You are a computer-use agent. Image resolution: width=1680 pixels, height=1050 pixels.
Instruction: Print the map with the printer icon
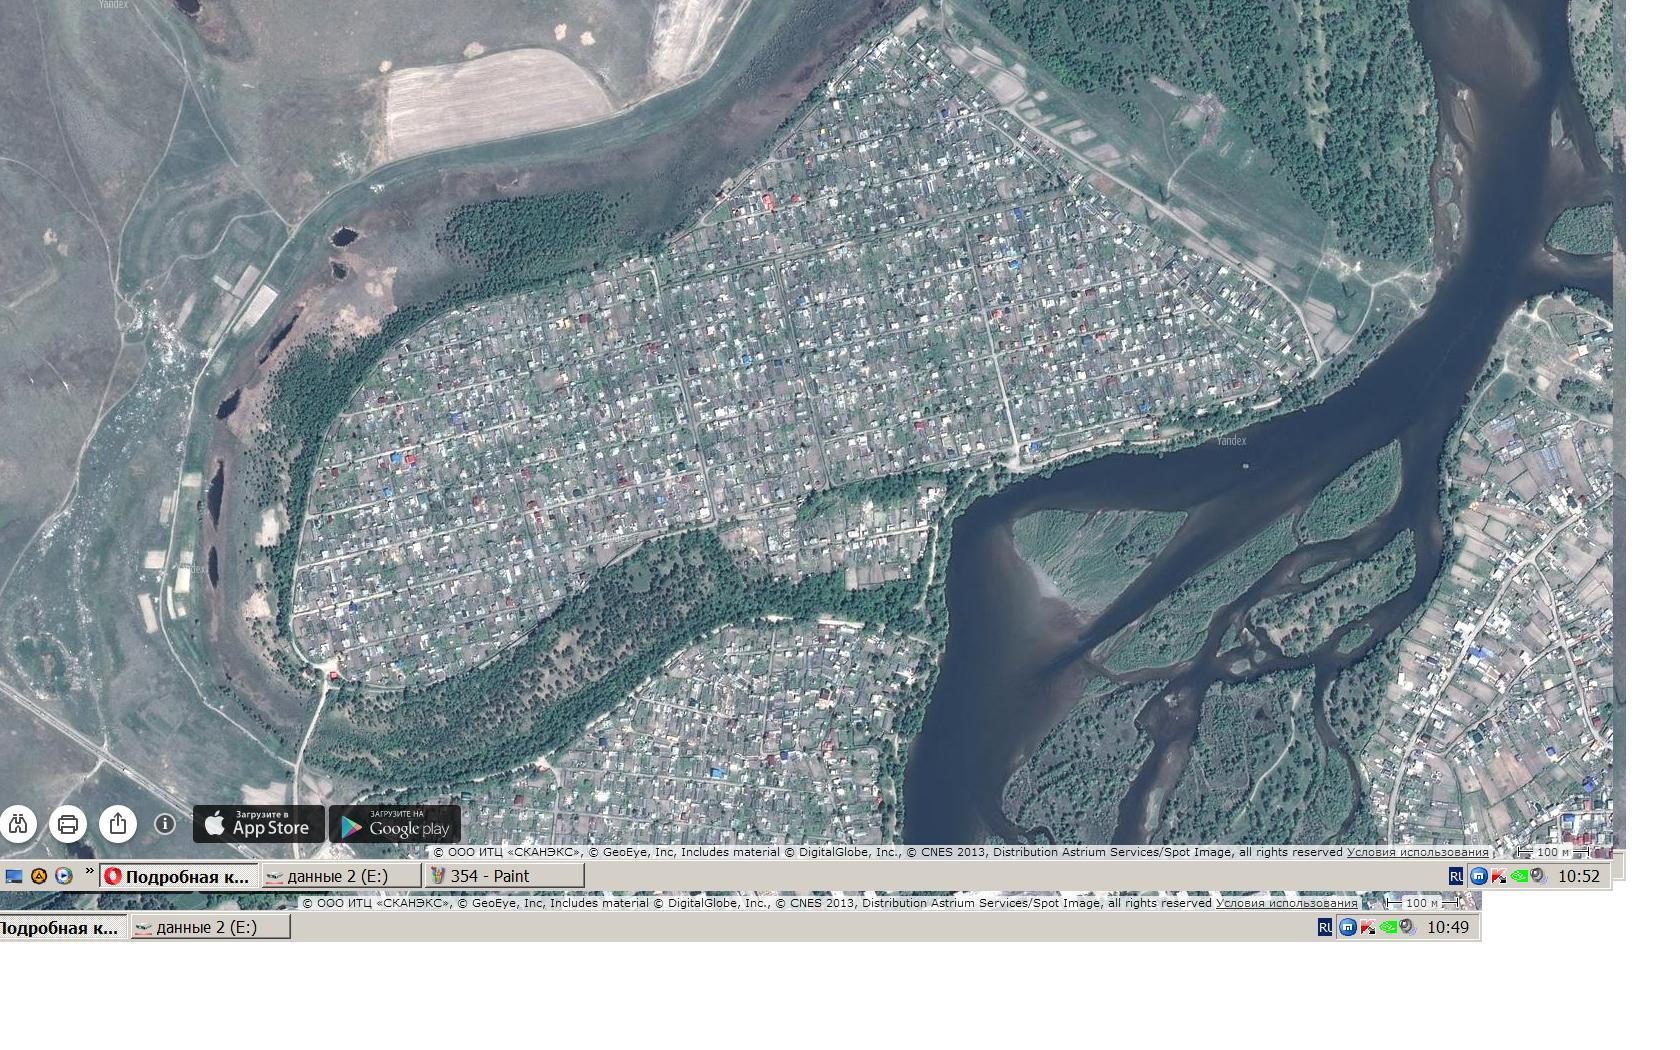tap(68, 824)
